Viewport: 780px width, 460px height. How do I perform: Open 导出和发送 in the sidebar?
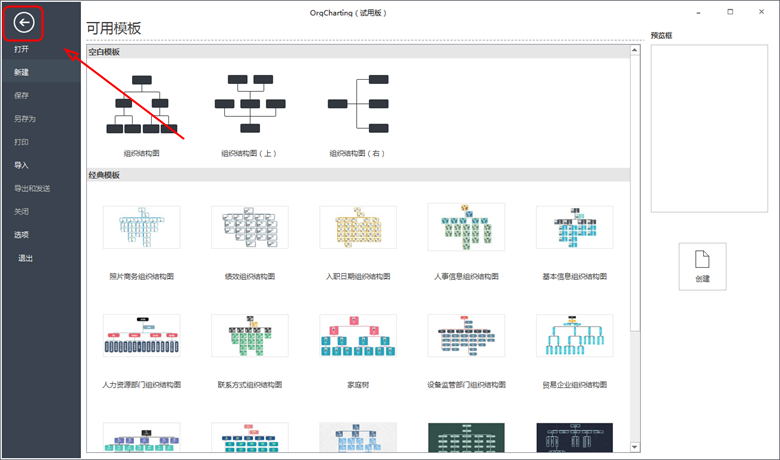[x=32, y=188]
